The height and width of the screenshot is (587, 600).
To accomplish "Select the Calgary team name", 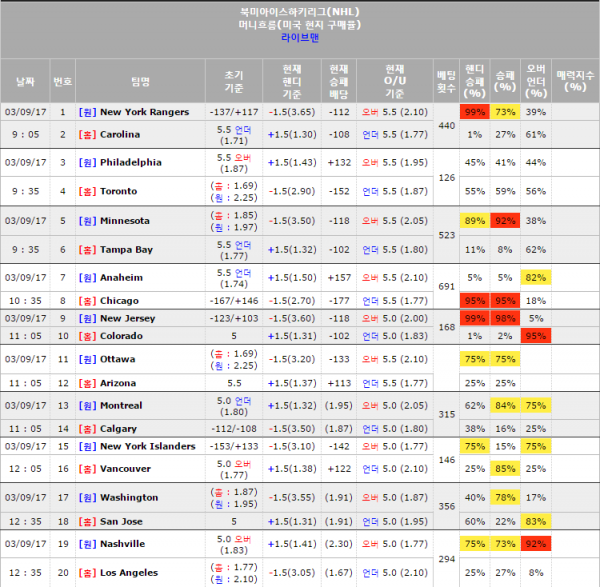I will [x=118, y=429].
